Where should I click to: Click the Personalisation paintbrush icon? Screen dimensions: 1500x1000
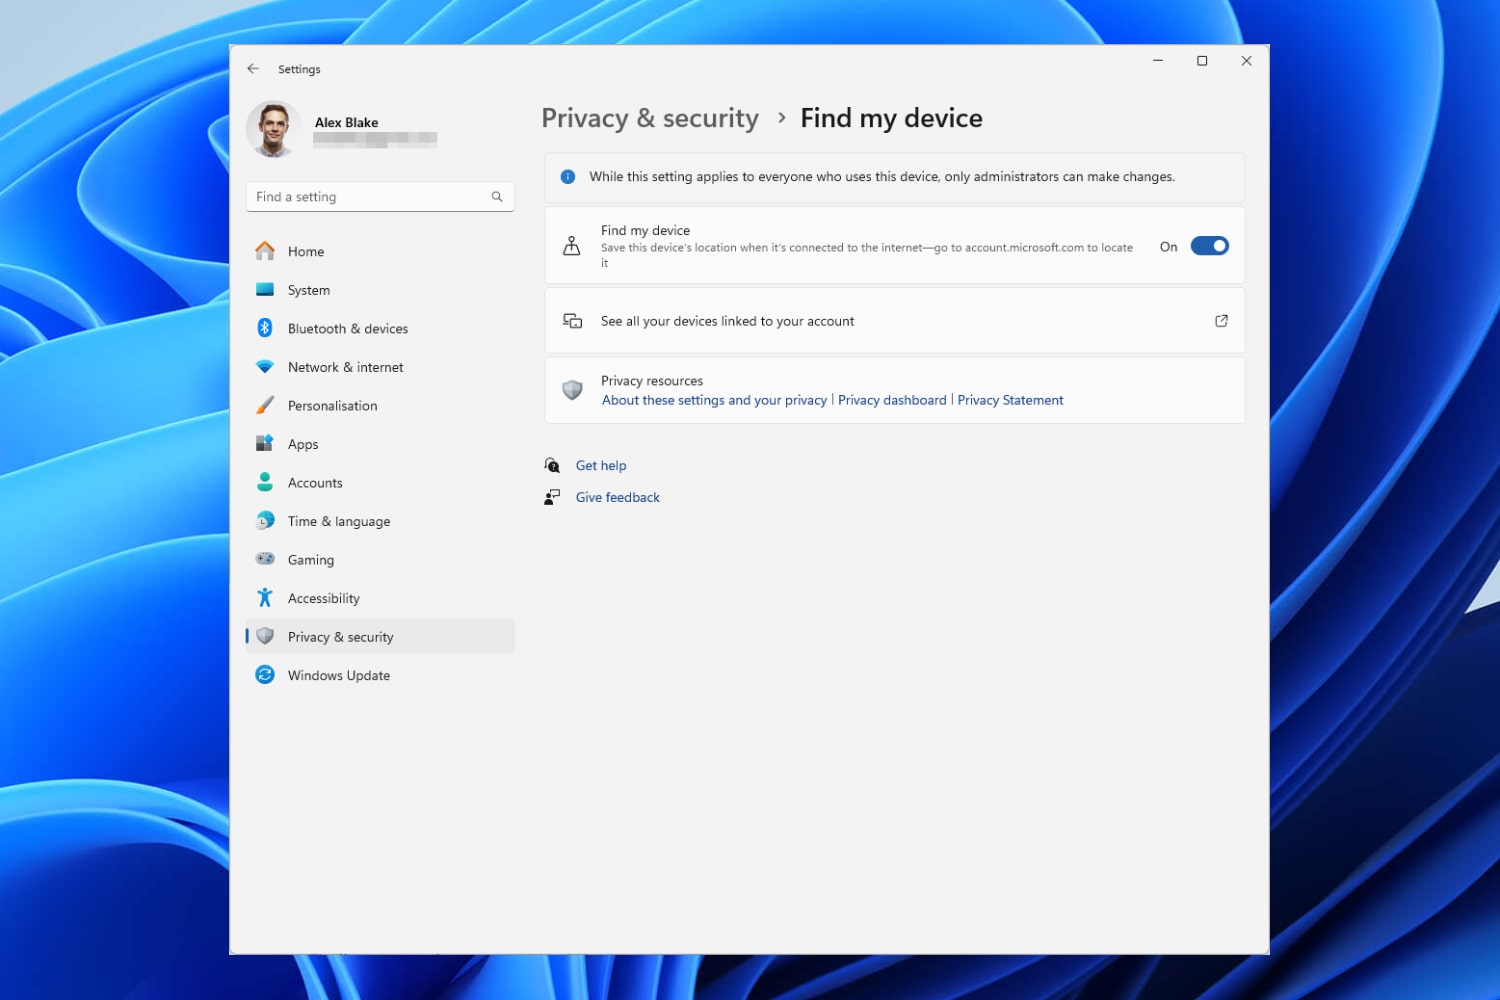(265, 405)
